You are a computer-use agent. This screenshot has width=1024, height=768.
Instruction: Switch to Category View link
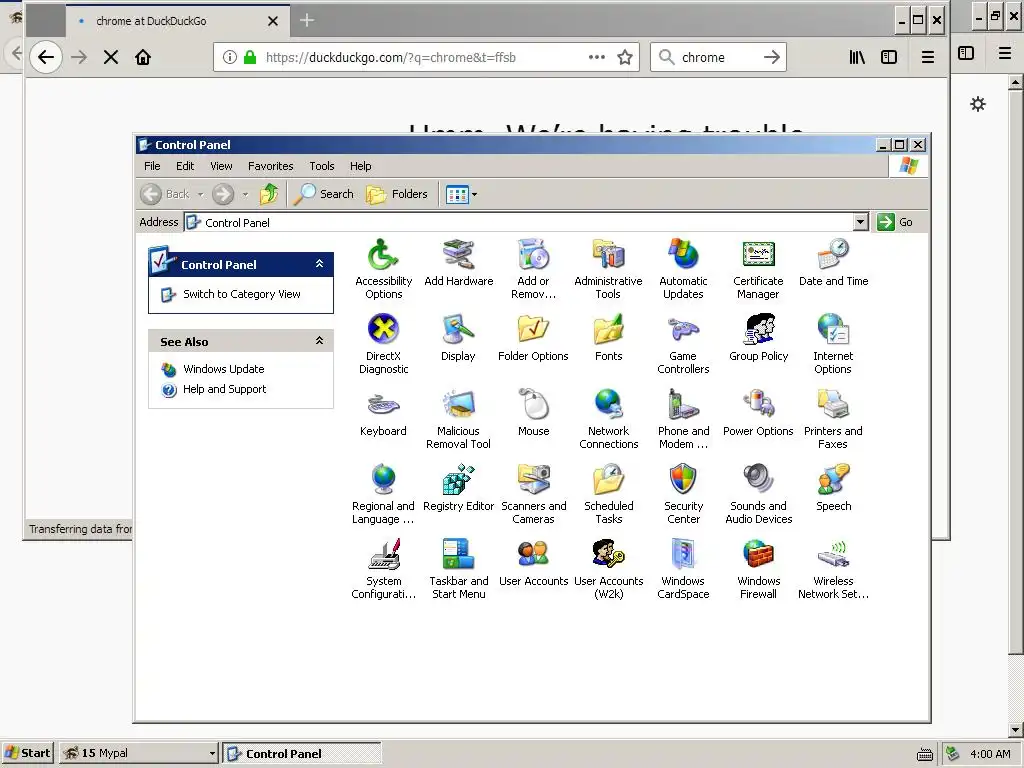point(242,294)
